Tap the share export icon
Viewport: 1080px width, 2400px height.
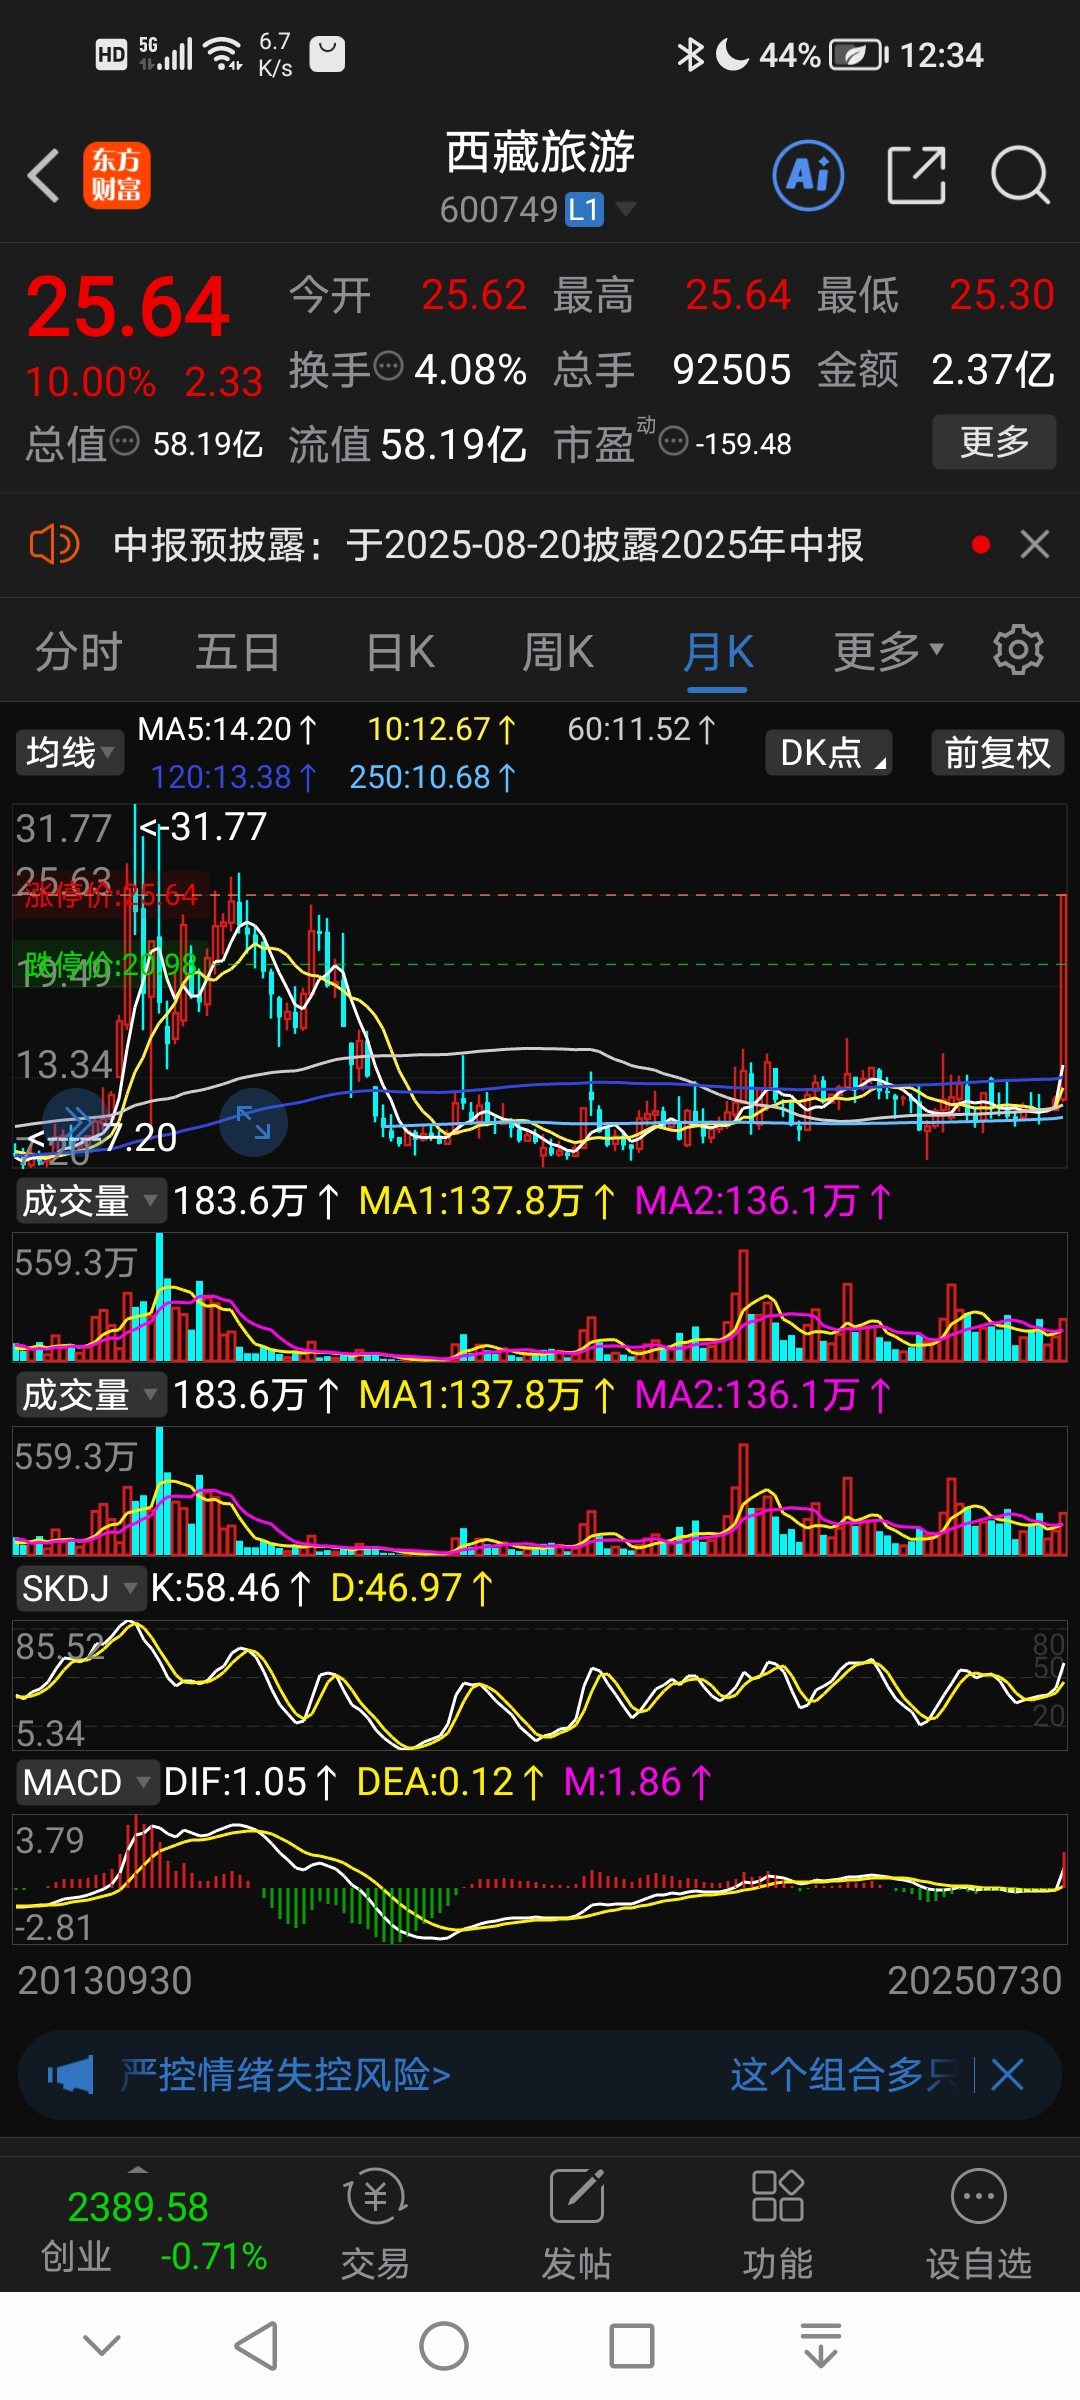coord(916,175)
